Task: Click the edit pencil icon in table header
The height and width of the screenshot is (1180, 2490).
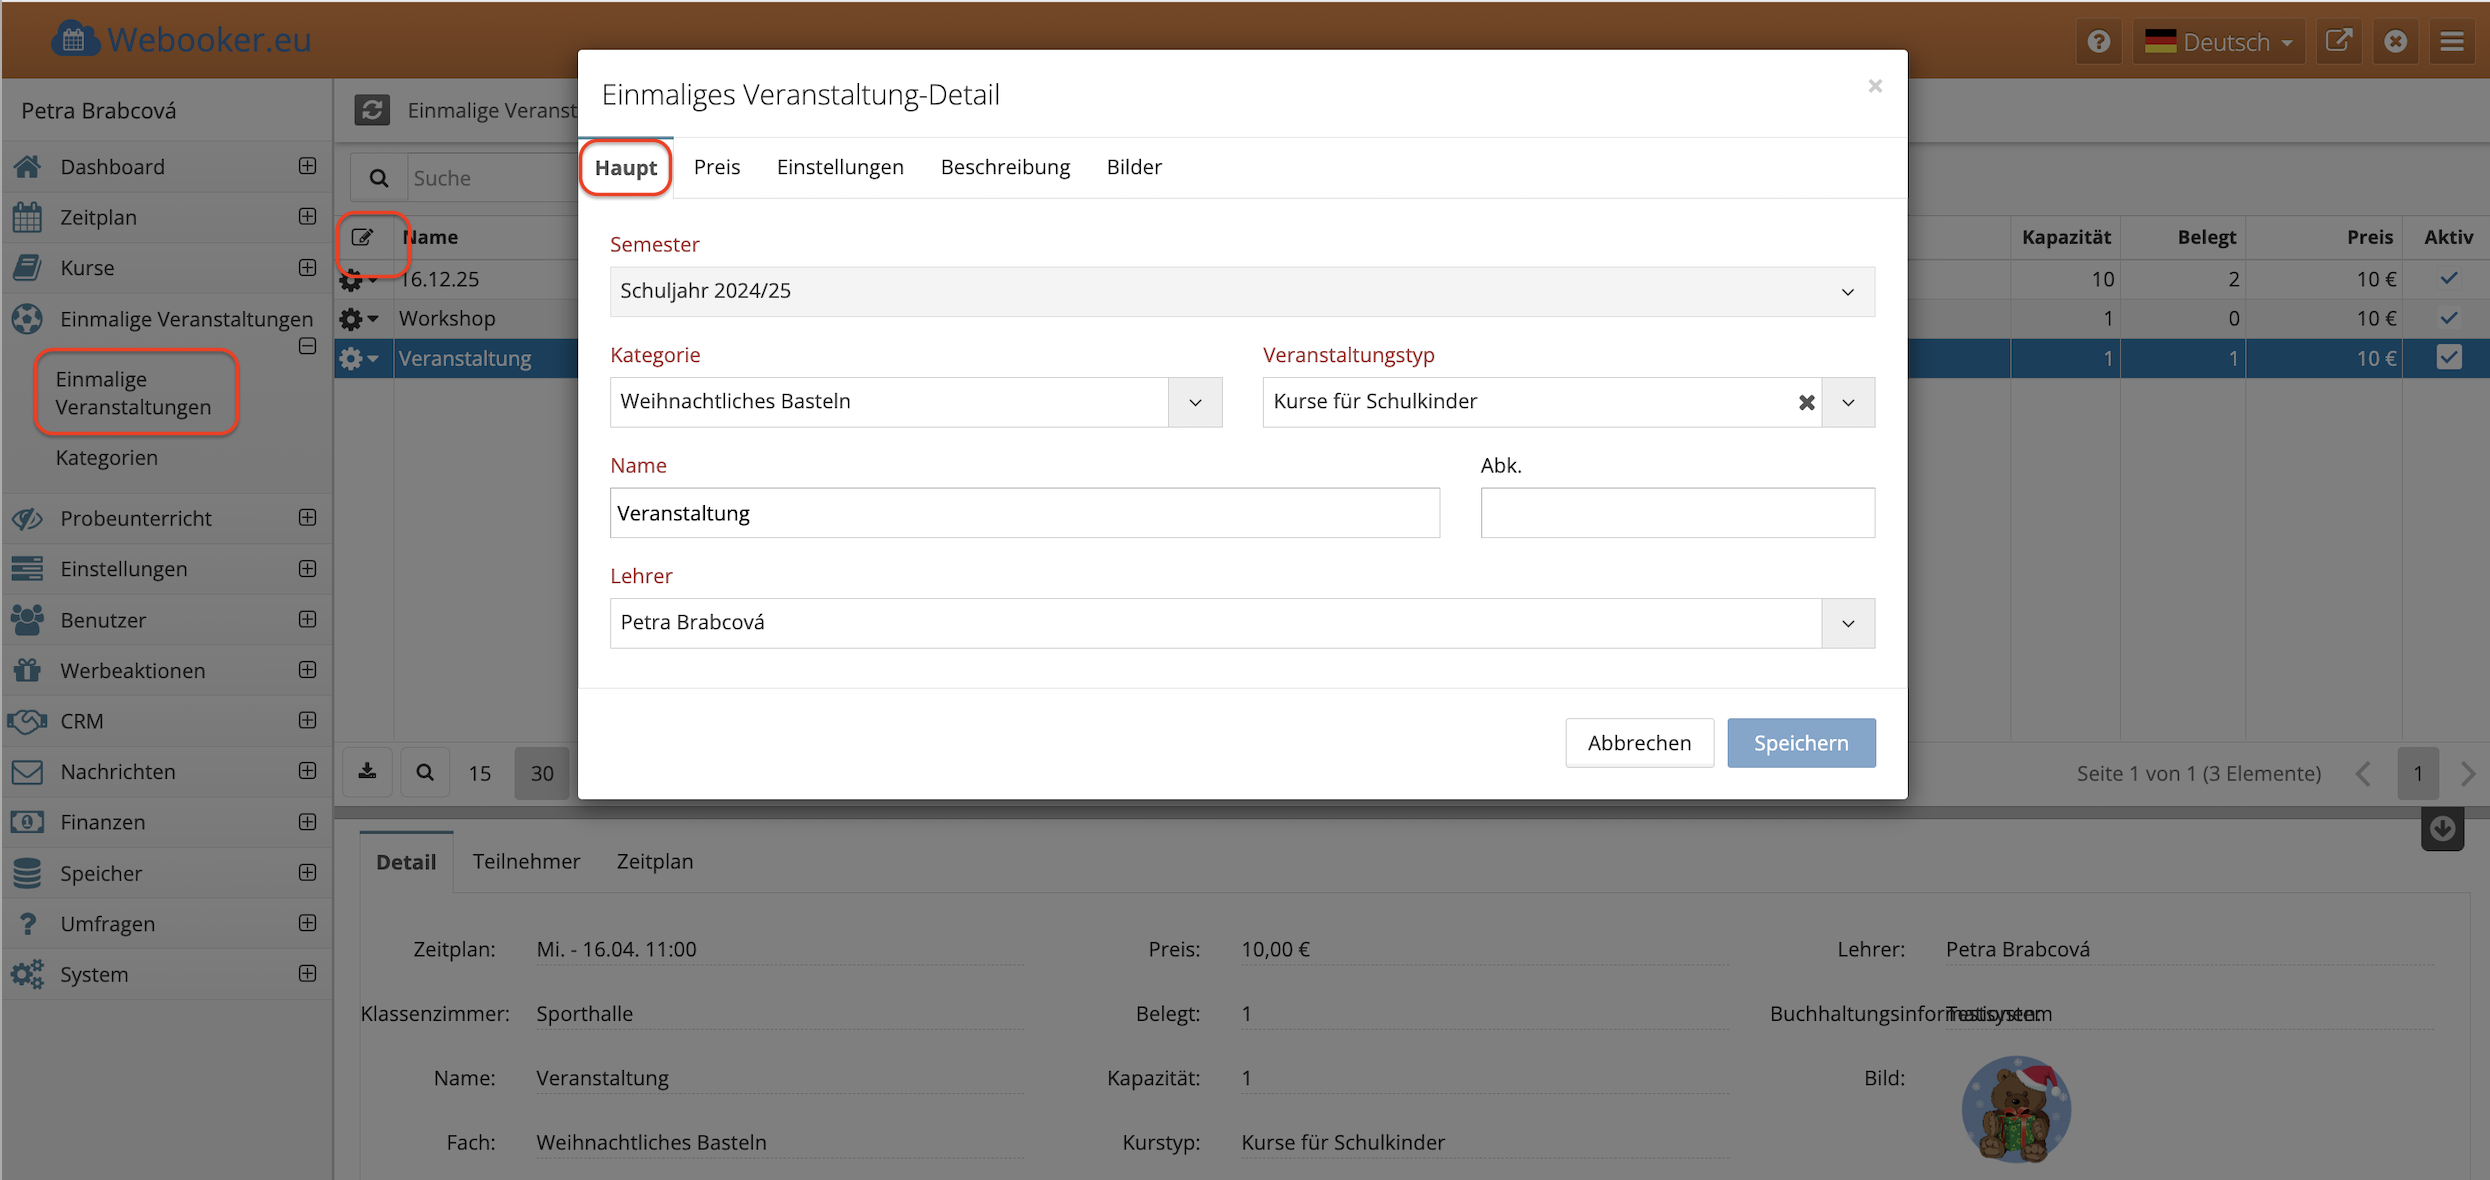Action: 362,237
